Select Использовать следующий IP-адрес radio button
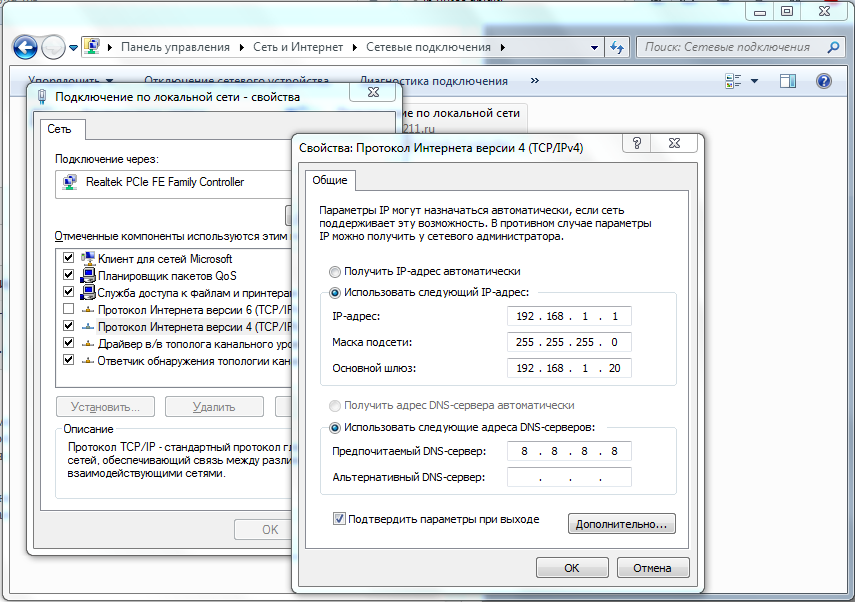This screenshot has width=855, height=602. pos(335,293)
